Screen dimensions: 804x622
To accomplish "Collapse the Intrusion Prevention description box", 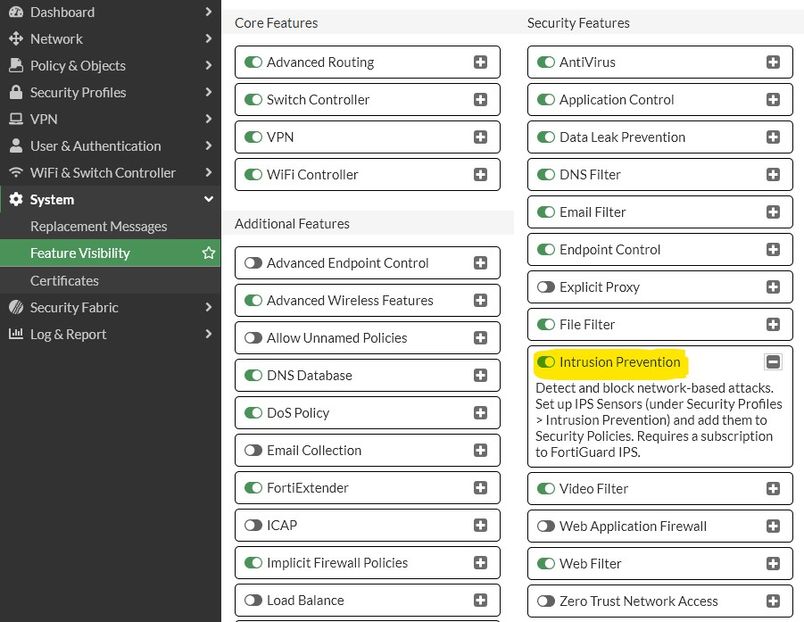I will coord(773,362).
